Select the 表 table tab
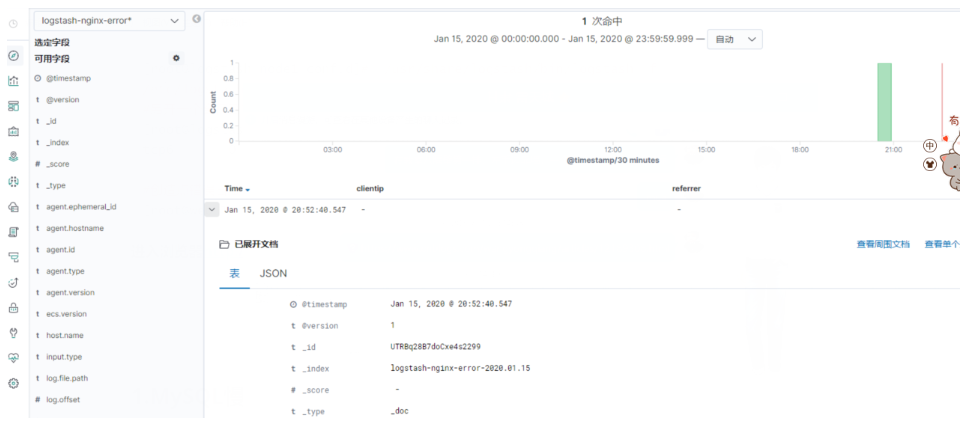The image size is (961, 421). click(235, 273)
